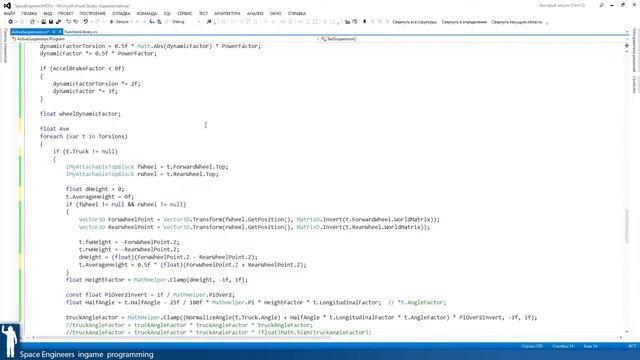Click Свернуть в определения button
640x360 pixels.
pos(464,22)
